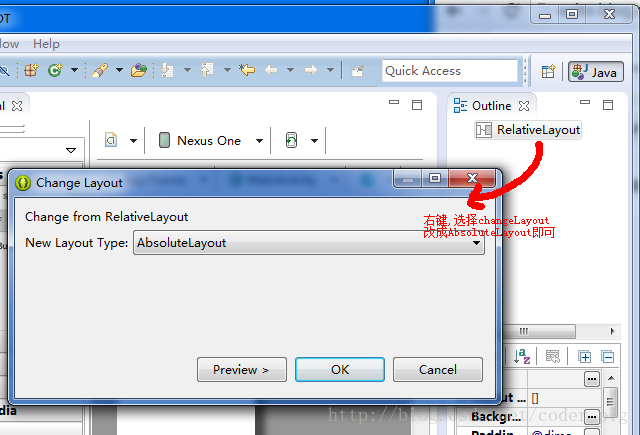Click the new Java class icon

(55, 71)
